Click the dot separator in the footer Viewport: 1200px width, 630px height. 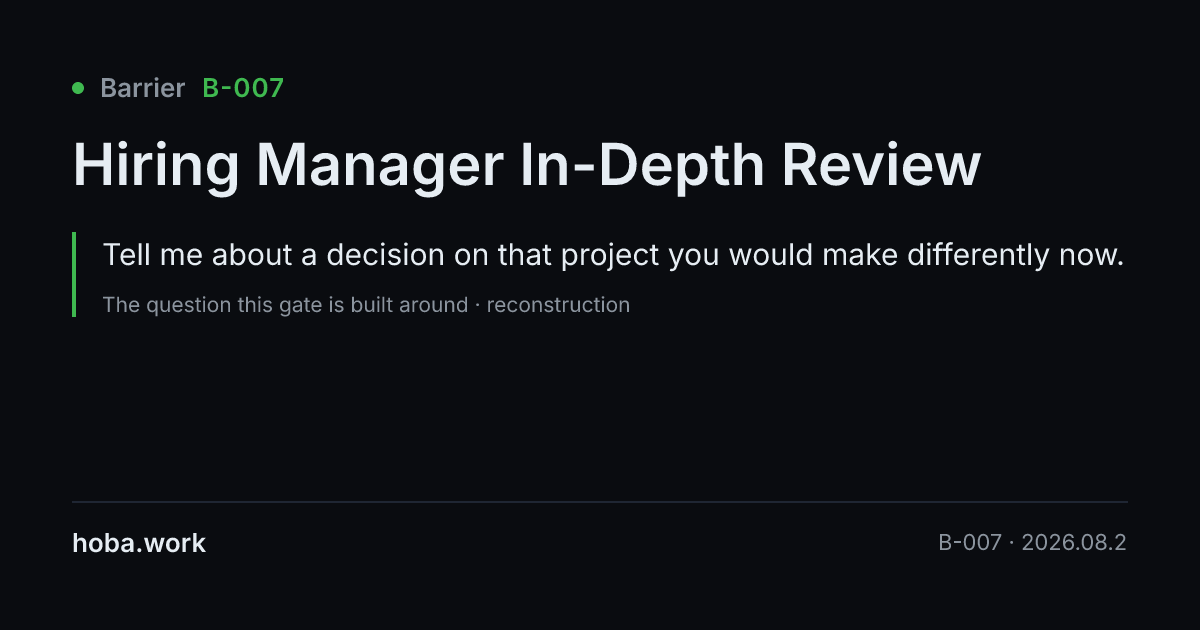pos(1011,544)
